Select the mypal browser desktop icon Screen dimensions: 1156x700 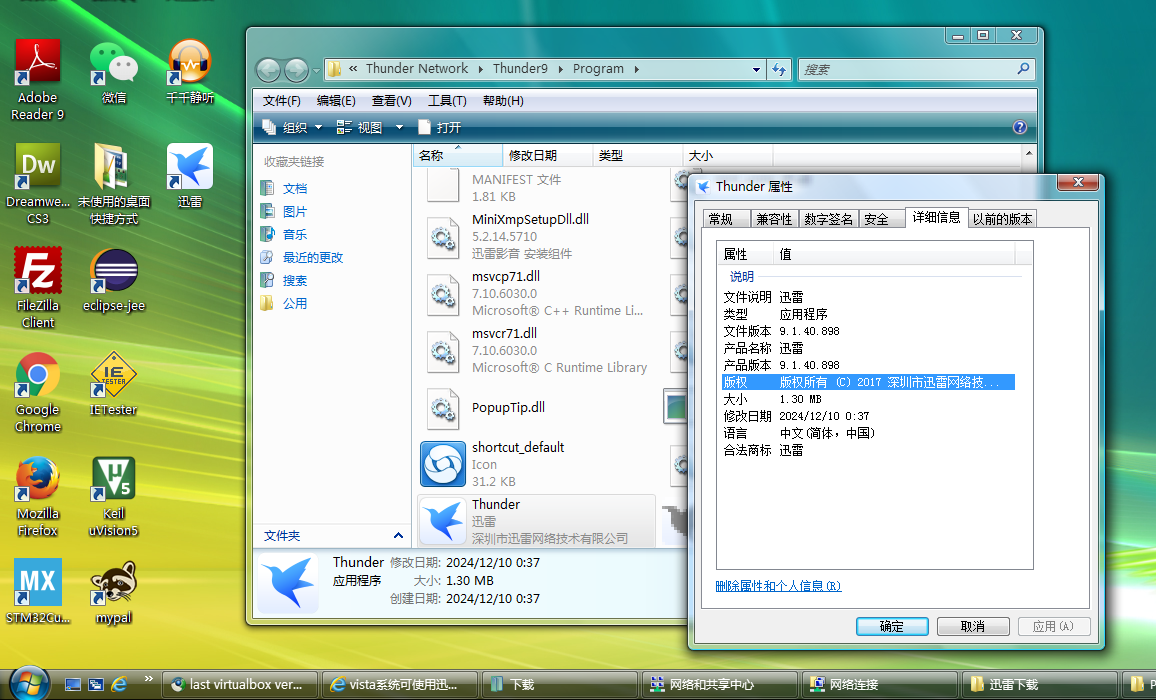pos(114,592)
